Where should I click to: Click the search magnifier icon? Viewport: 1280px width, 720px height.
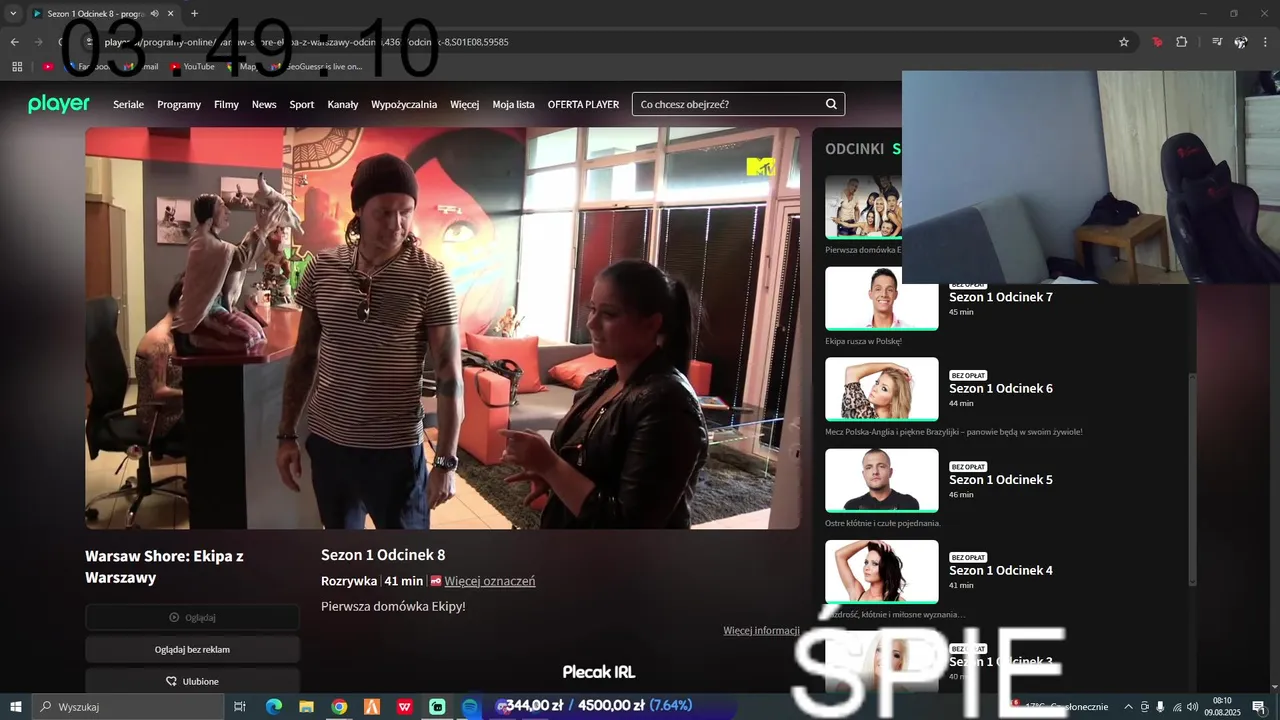click(x=831, y=104)
